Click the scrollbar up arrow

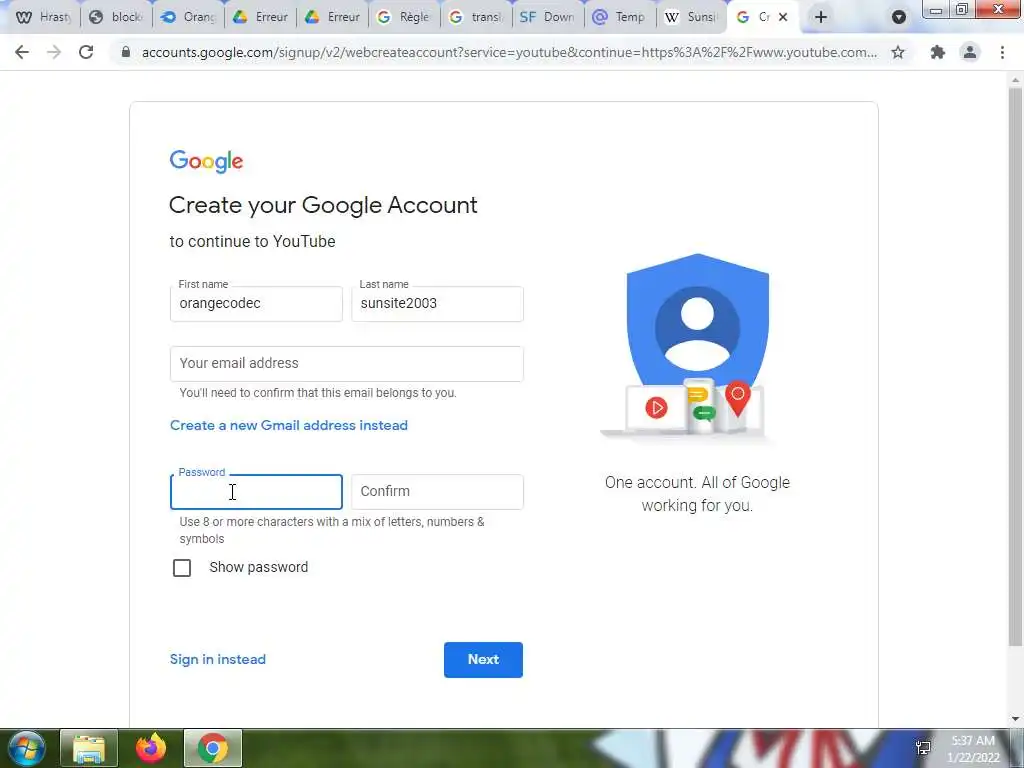1015,80
